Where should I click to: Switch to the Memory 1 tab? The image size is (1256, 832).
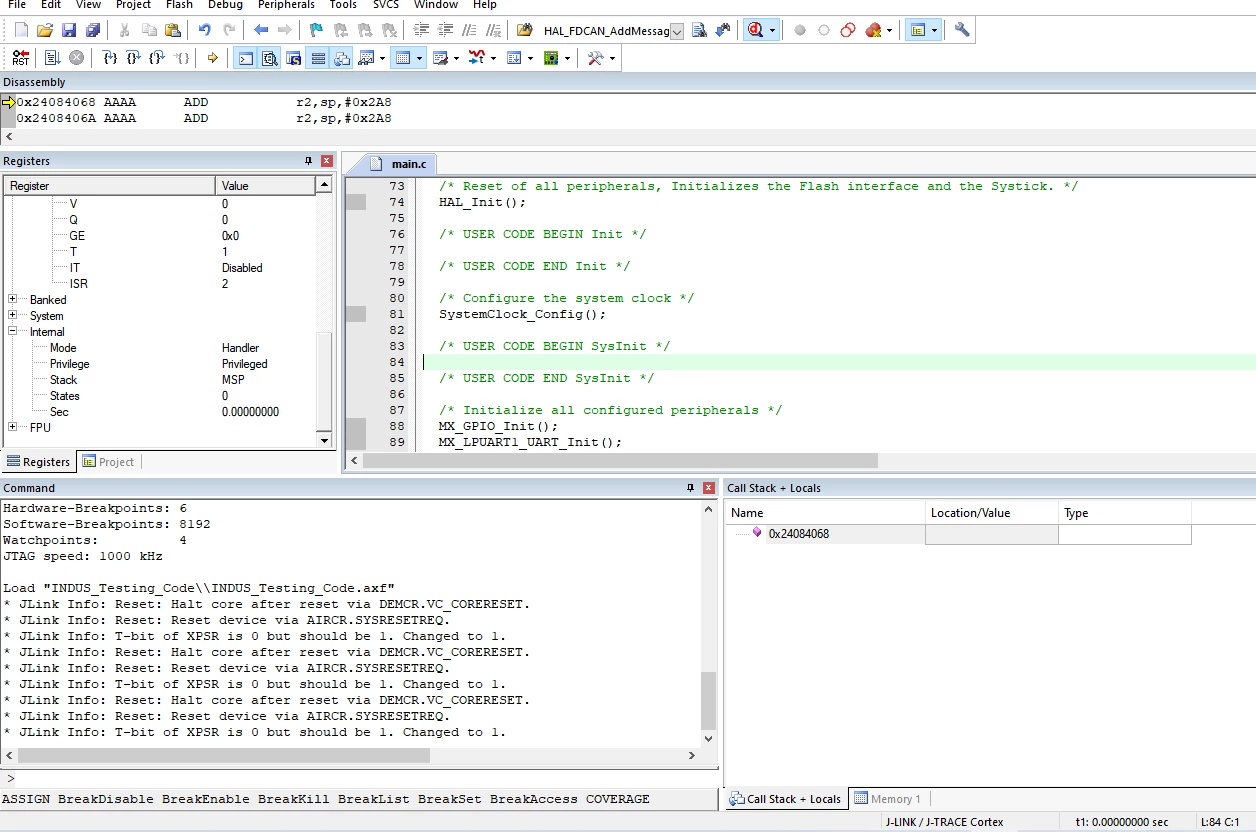[x=887, y=798]
